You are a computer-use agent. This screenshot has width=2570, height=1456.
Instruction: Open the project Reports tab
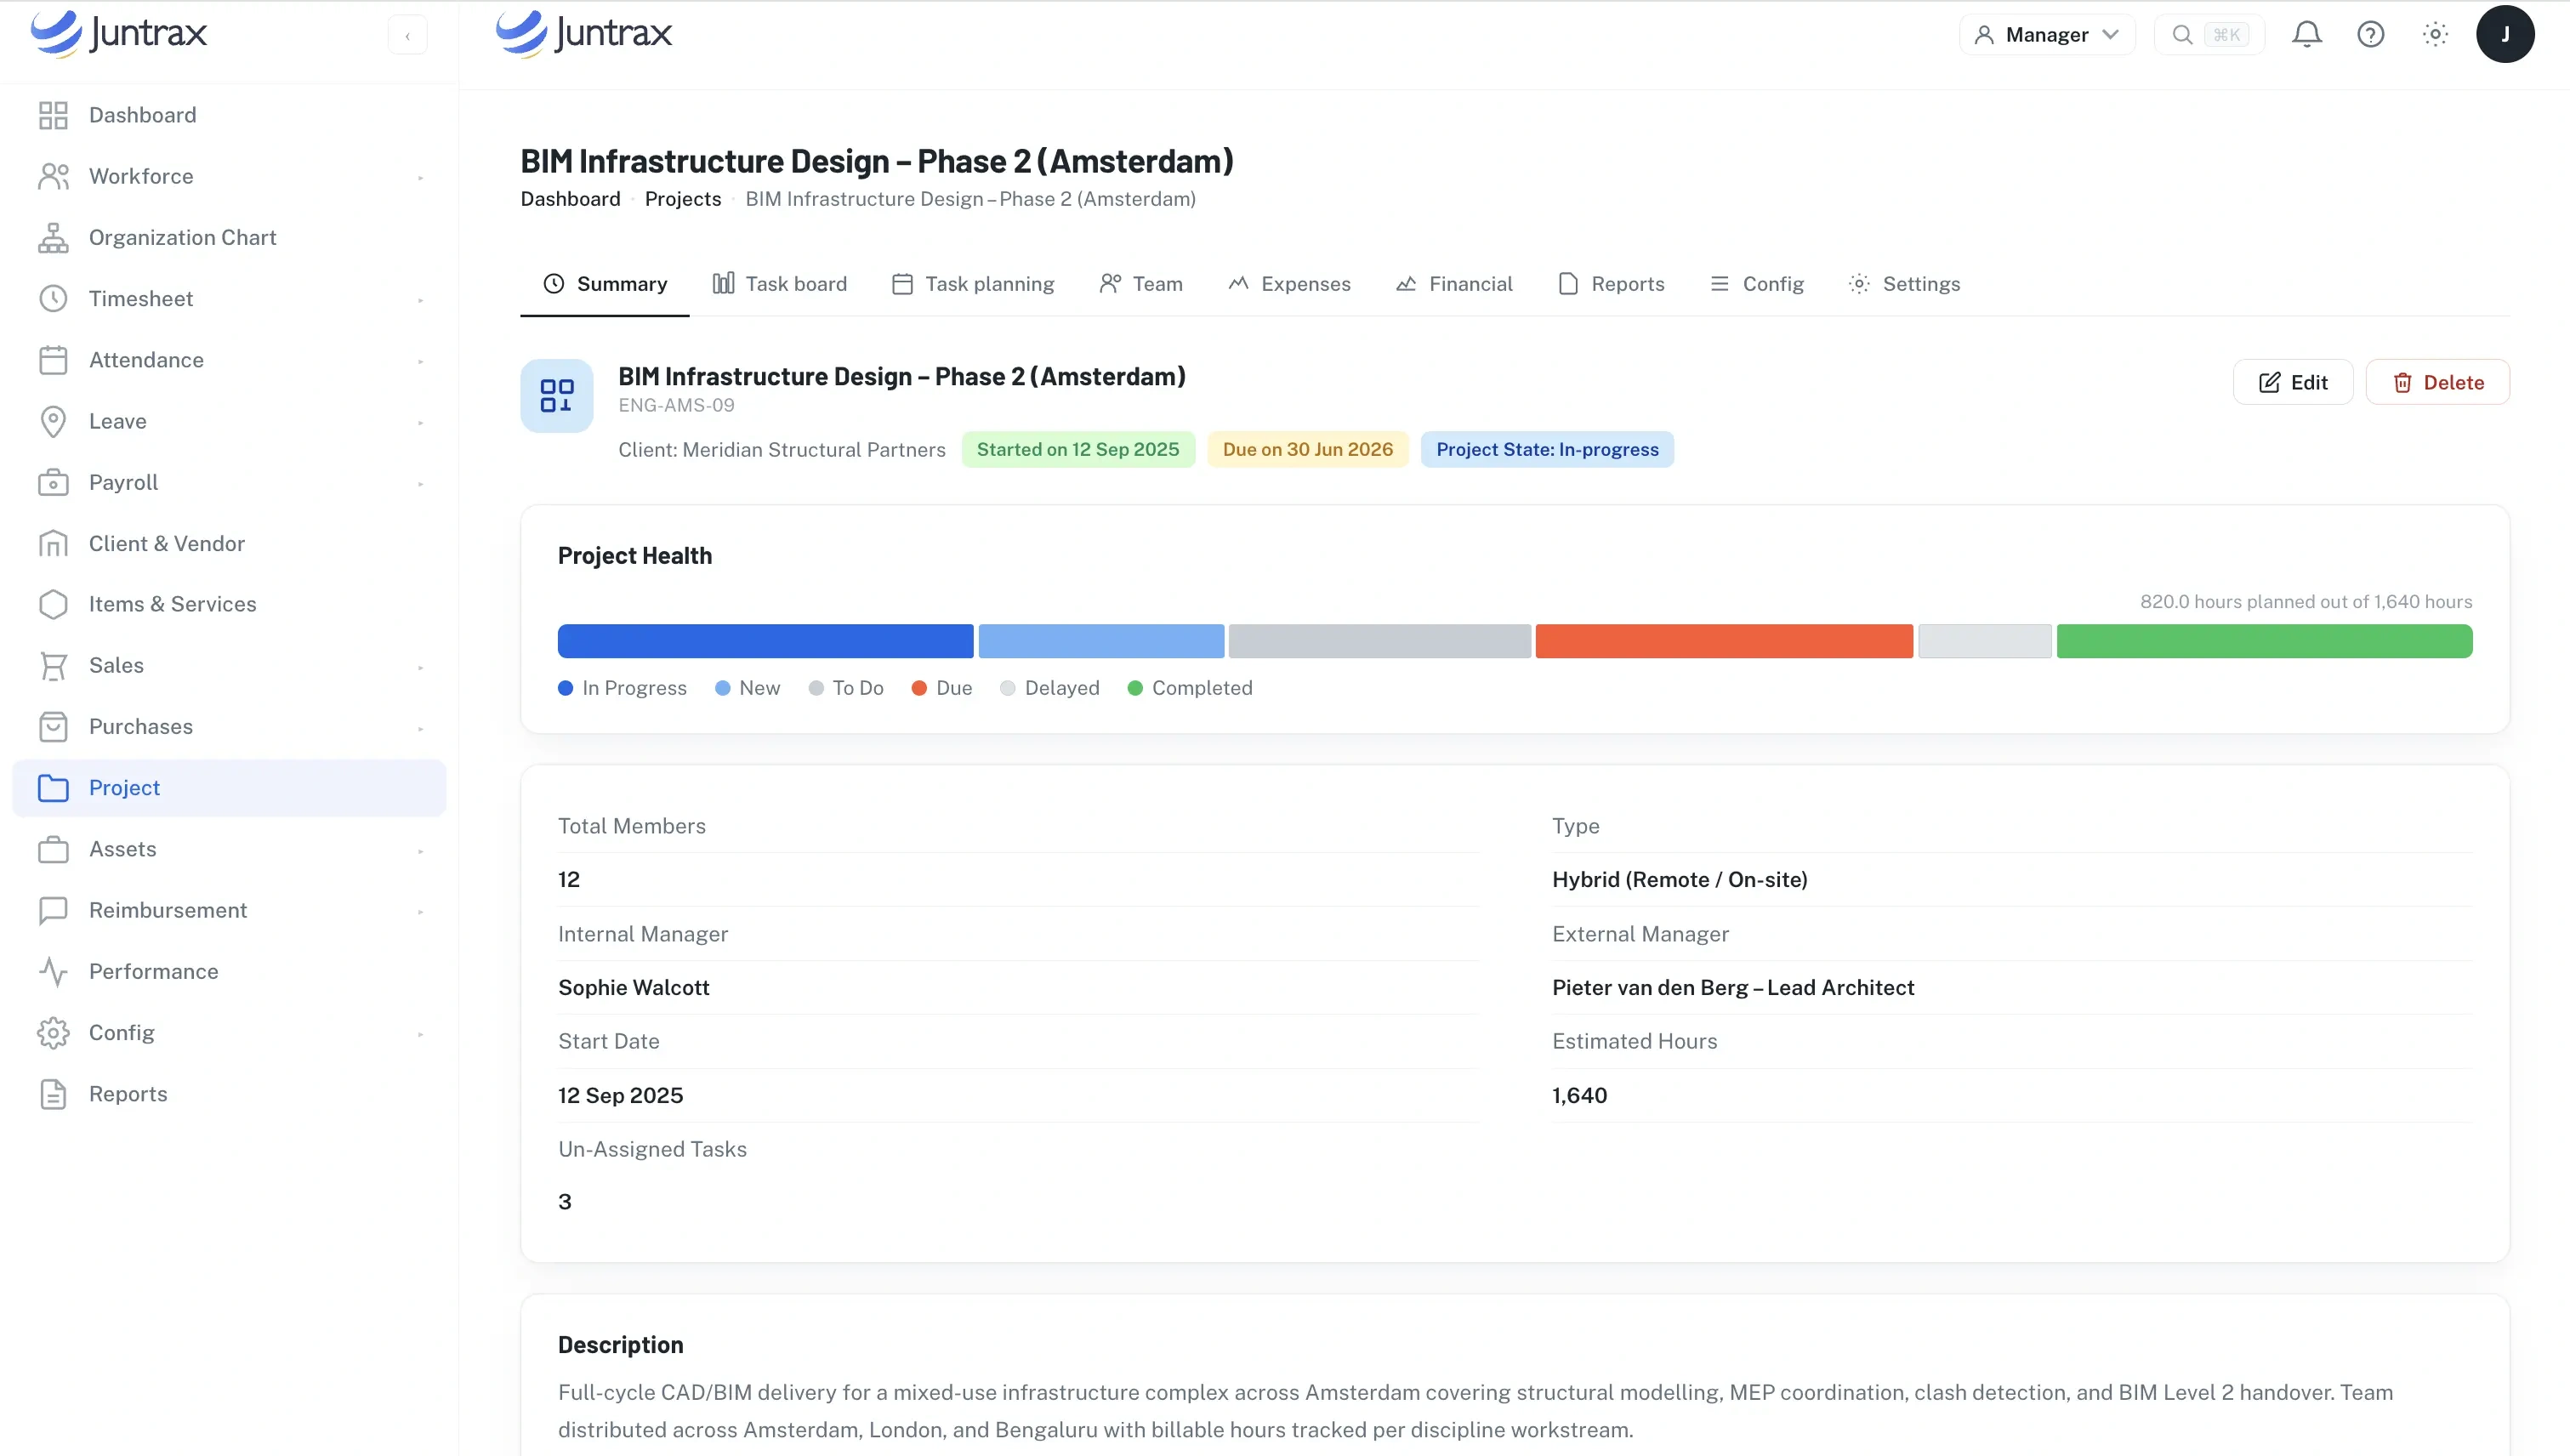tap(1611, 284)
